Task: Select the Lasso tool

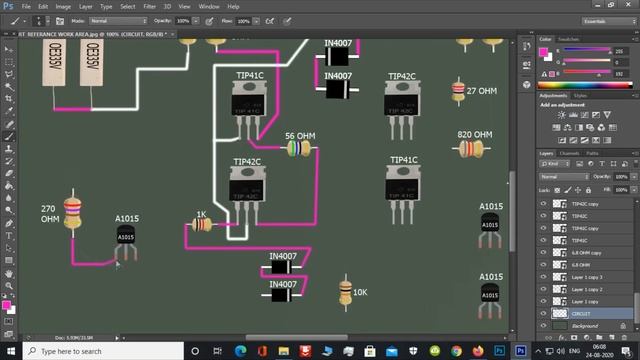Action: pyautogui.click(x=9, y=75)
